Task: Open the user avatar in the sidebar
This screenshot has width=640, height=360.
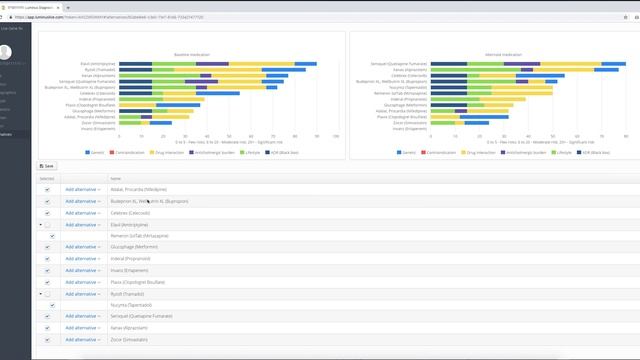Action: coord(5,52)
